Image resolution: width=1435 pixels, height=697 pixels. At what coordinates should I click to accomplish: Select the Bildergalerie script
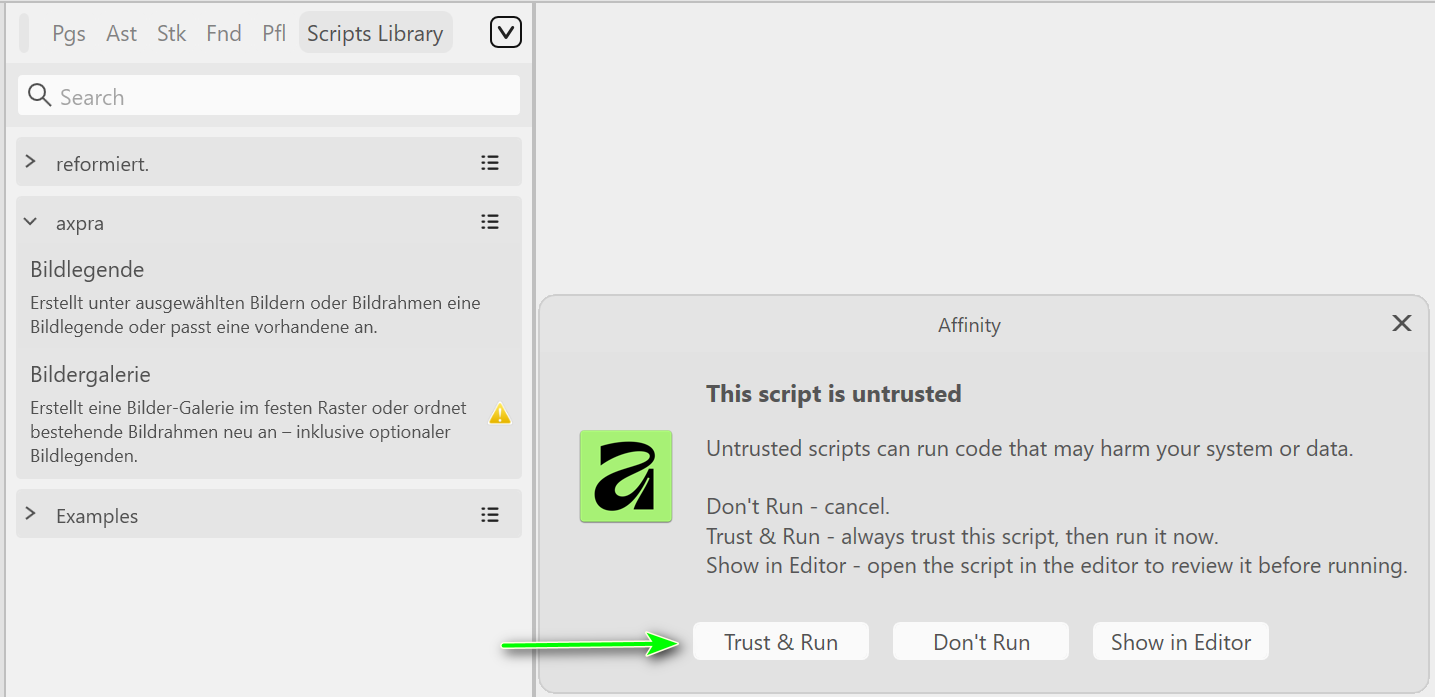coord(269,414)
